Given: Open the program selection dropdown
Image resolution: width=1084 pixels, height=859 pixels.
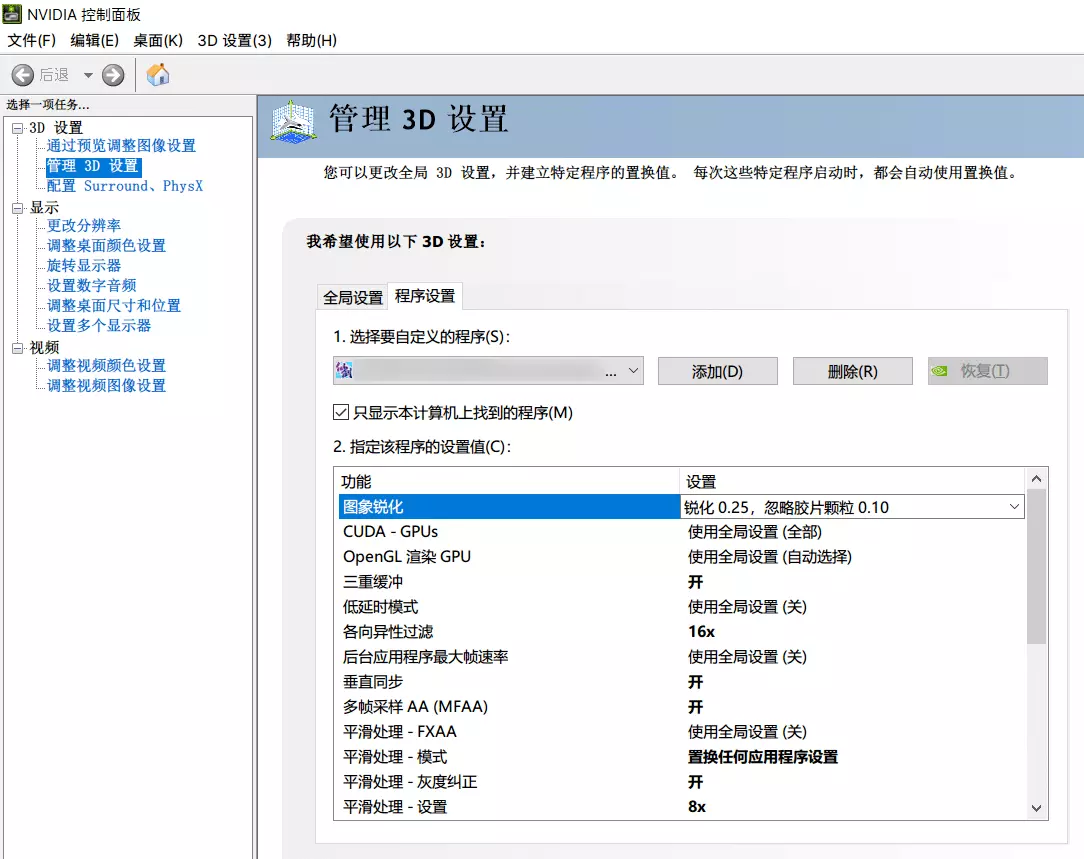Looking at the screenshot, I should (488, 371).
